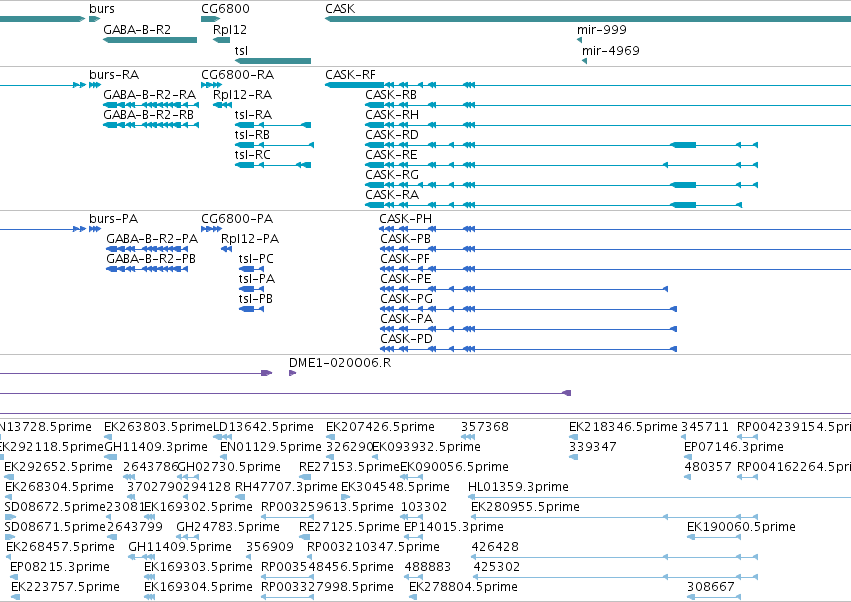
Task: Select the CASK-RA transcript label
Action: (x=392, y=194)
